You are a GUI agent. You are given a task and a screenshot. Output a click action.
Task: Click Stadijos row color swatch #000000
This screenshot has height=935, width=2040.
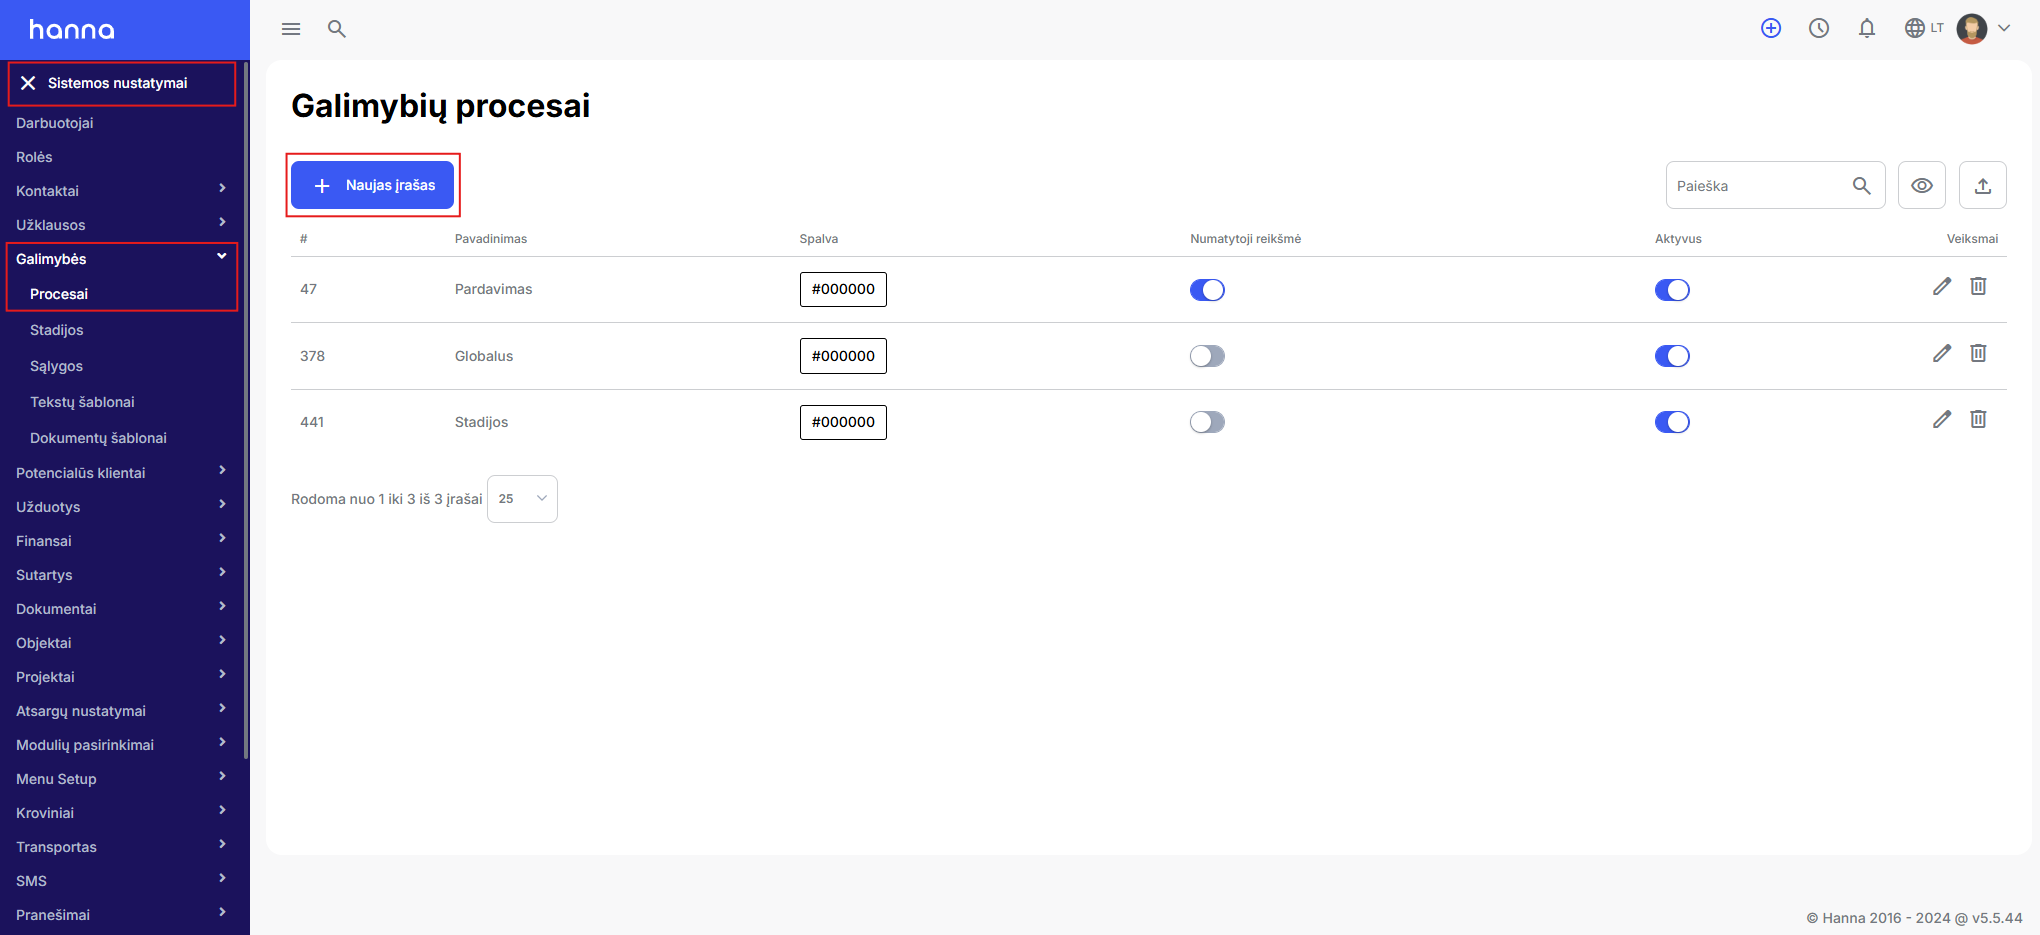[x=843, y=422]
